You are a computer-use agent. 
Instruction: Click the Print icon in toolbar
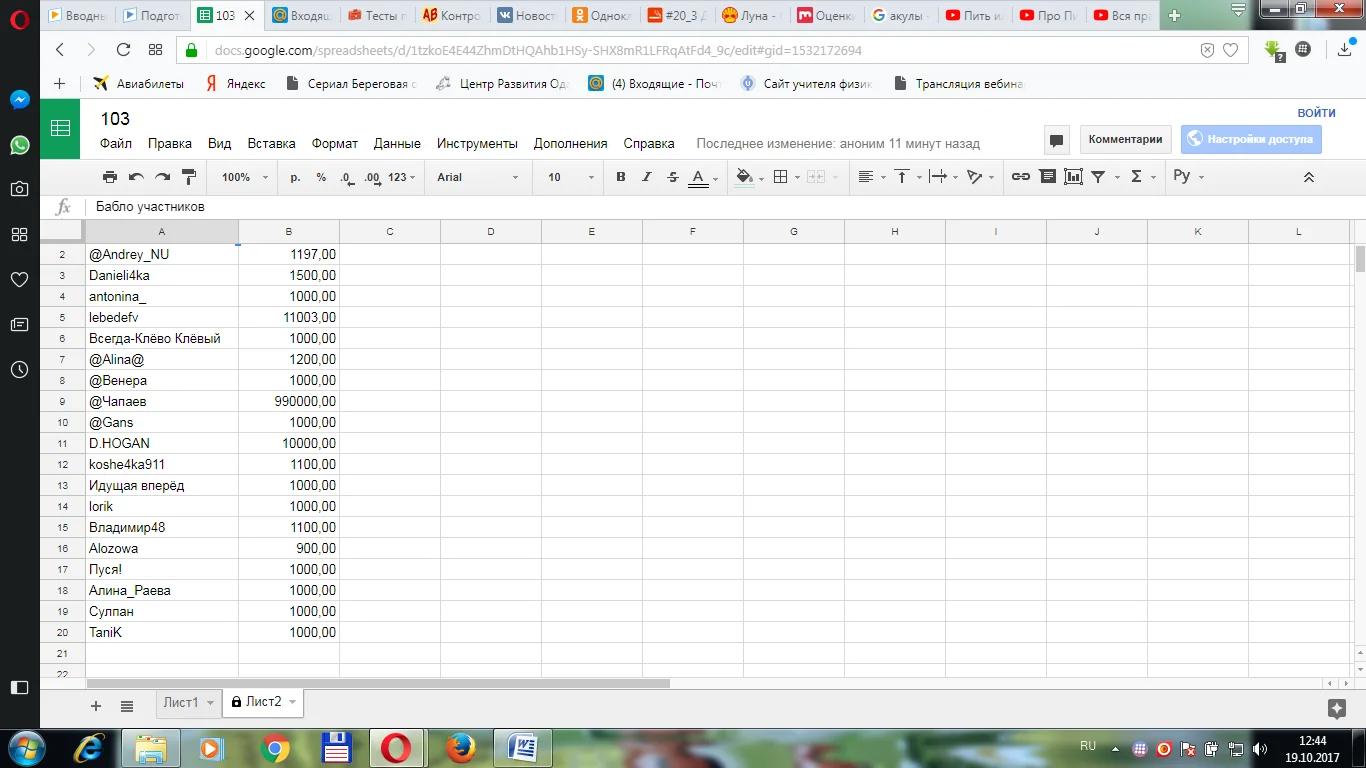(110, 177)
